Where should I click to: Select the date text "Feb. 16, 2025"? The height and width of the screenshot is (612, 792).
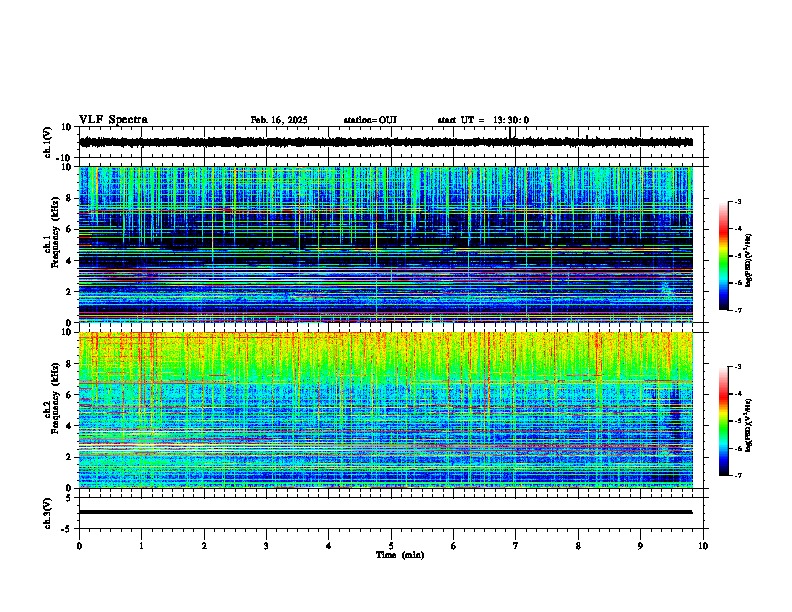click(279, 120)
